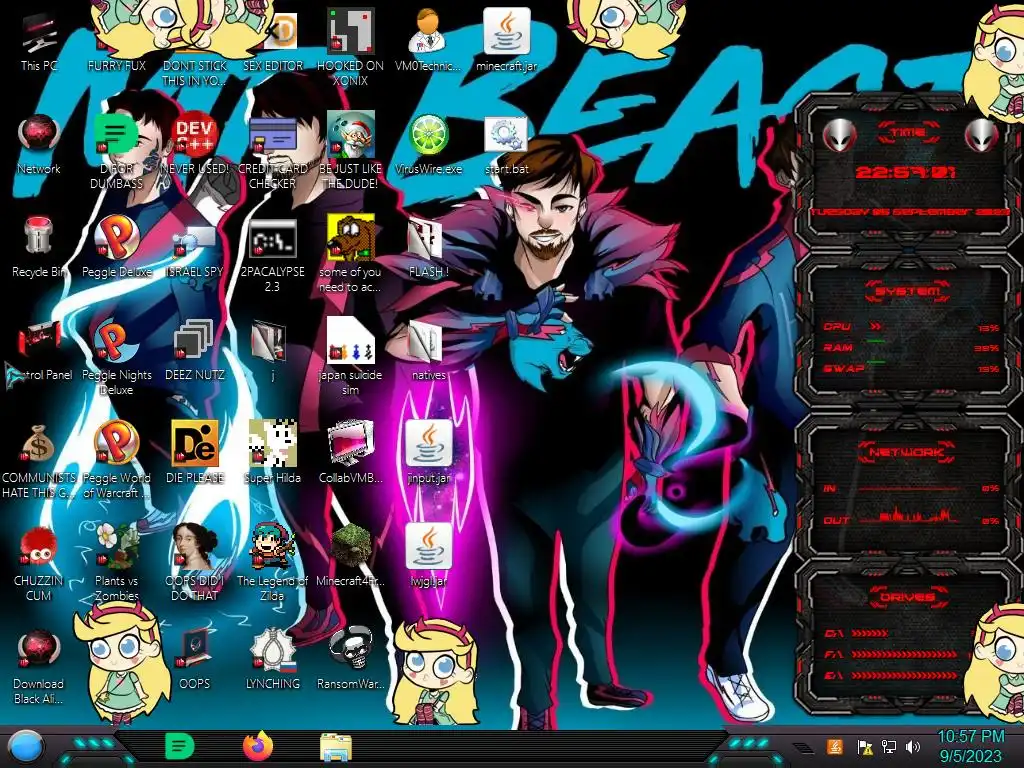Open the Download Black Ali... shortcut
Screen dimensions: 1024x768
tap(39, 666)
